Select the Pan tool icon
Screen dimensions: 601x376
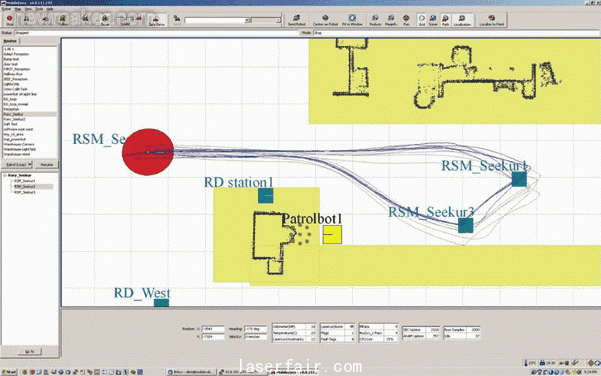(406, 20)
